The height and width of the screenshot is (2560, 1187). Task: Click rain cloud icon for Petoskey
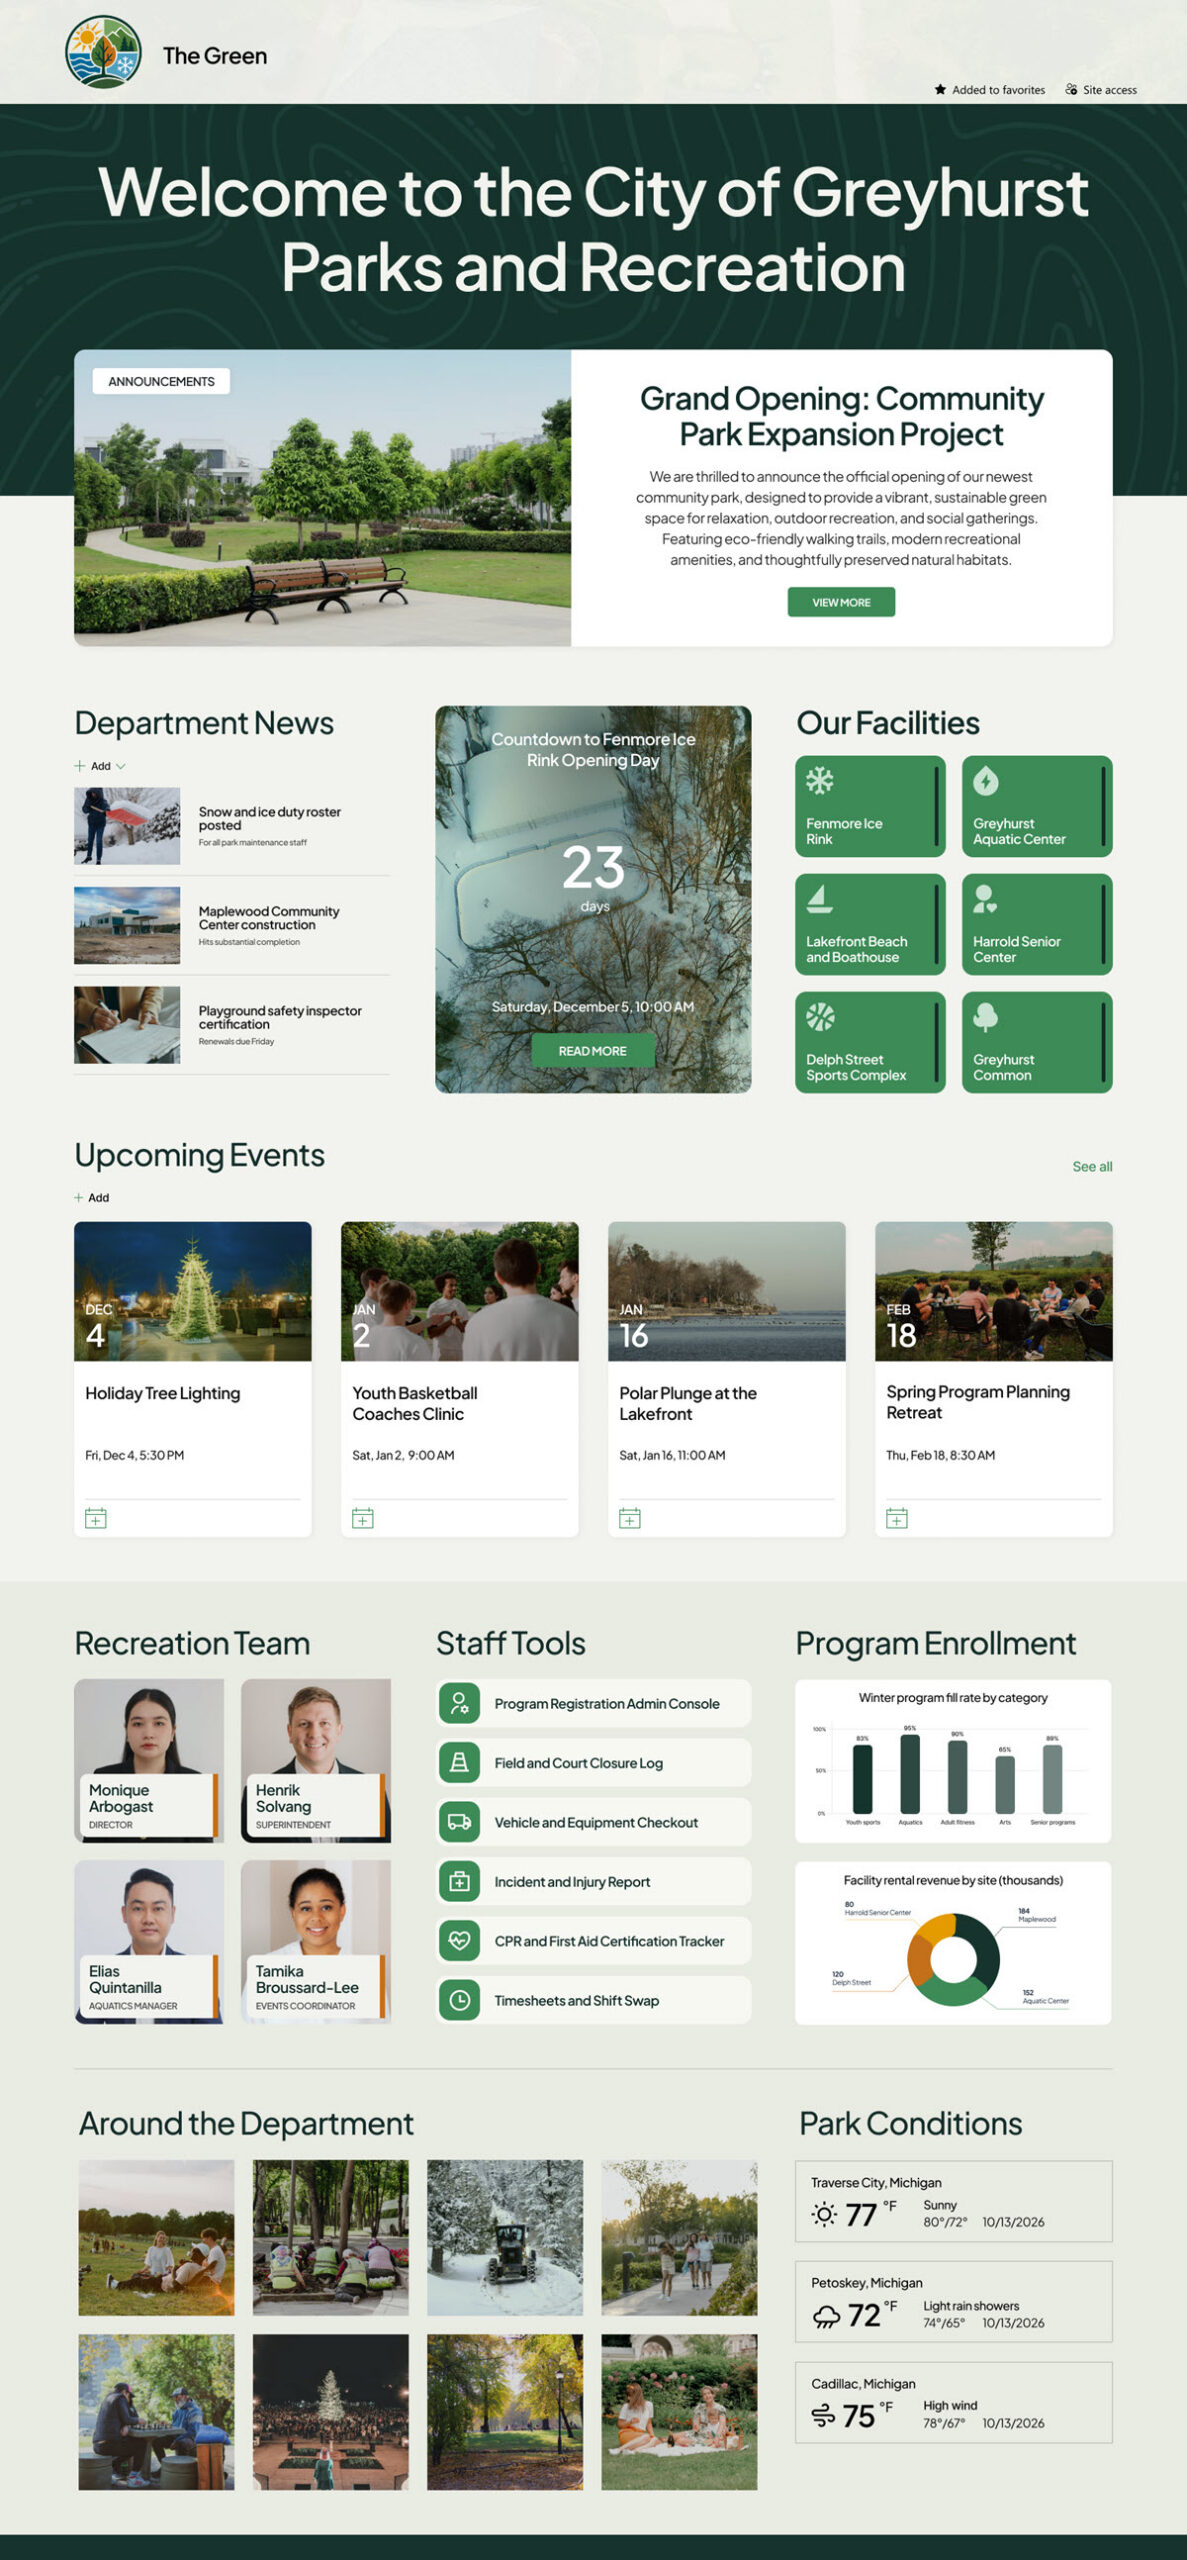tap(826, 2316)
